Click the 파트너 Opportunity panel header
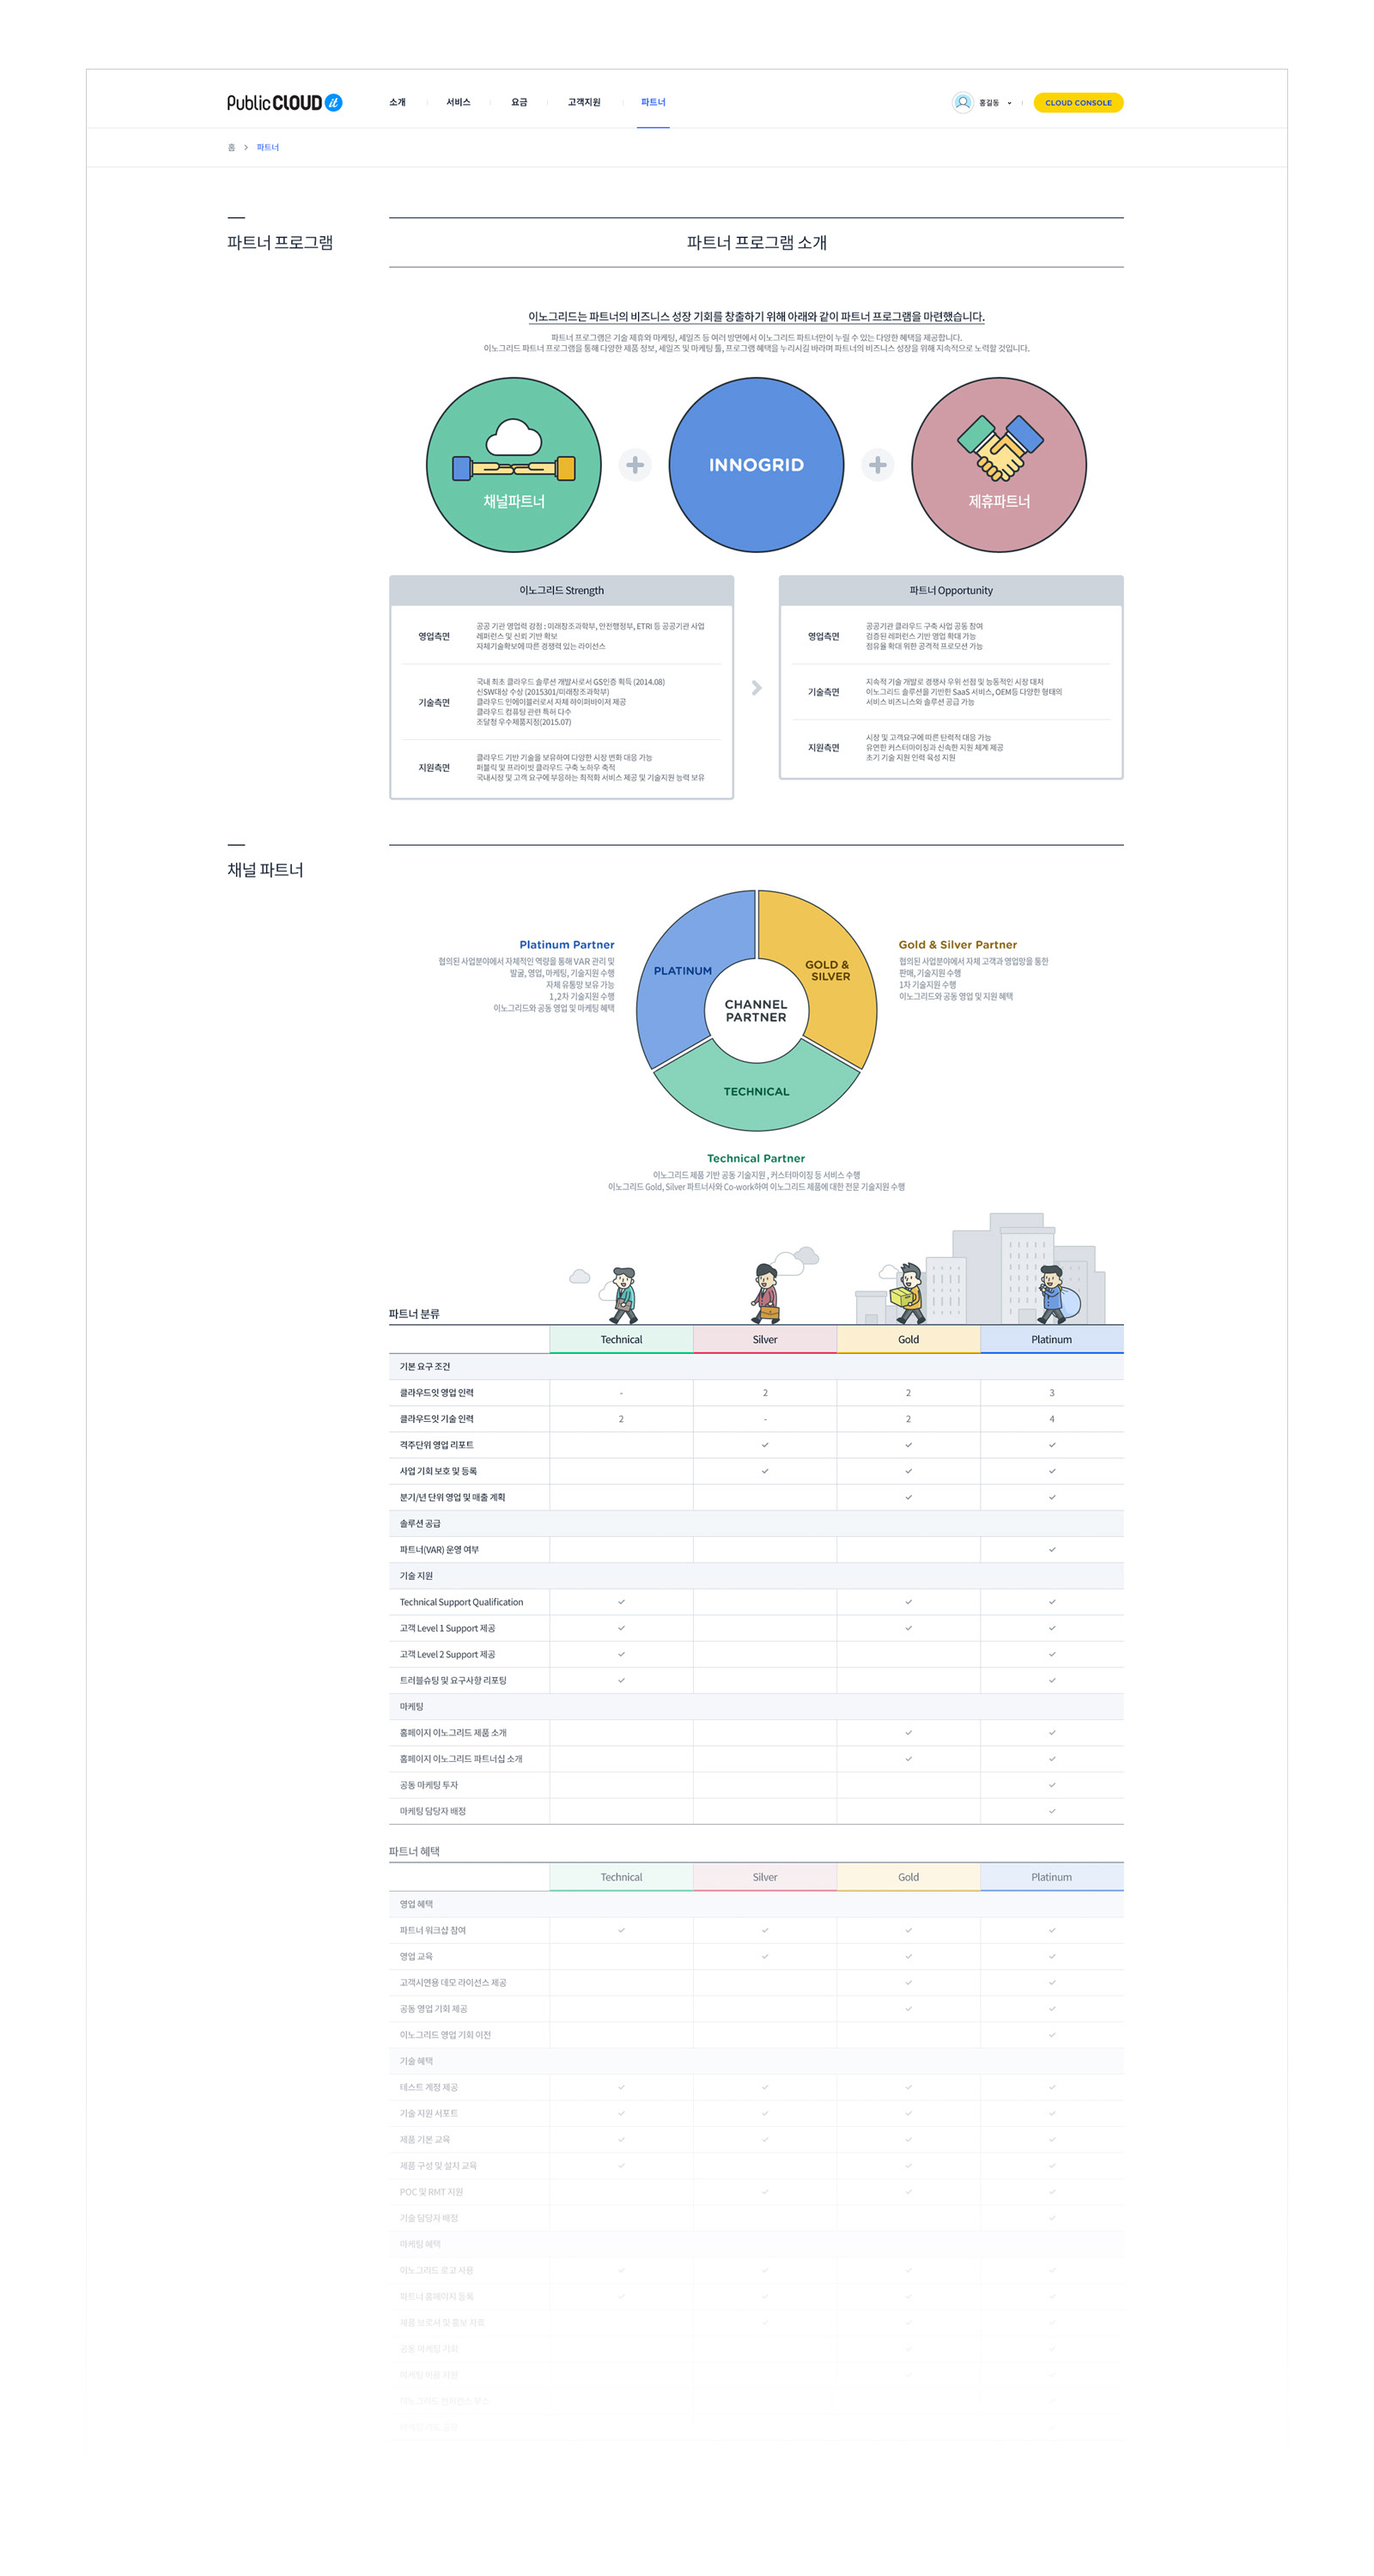Screen dimensions: 1374x2576 click(x=950, y=590)
